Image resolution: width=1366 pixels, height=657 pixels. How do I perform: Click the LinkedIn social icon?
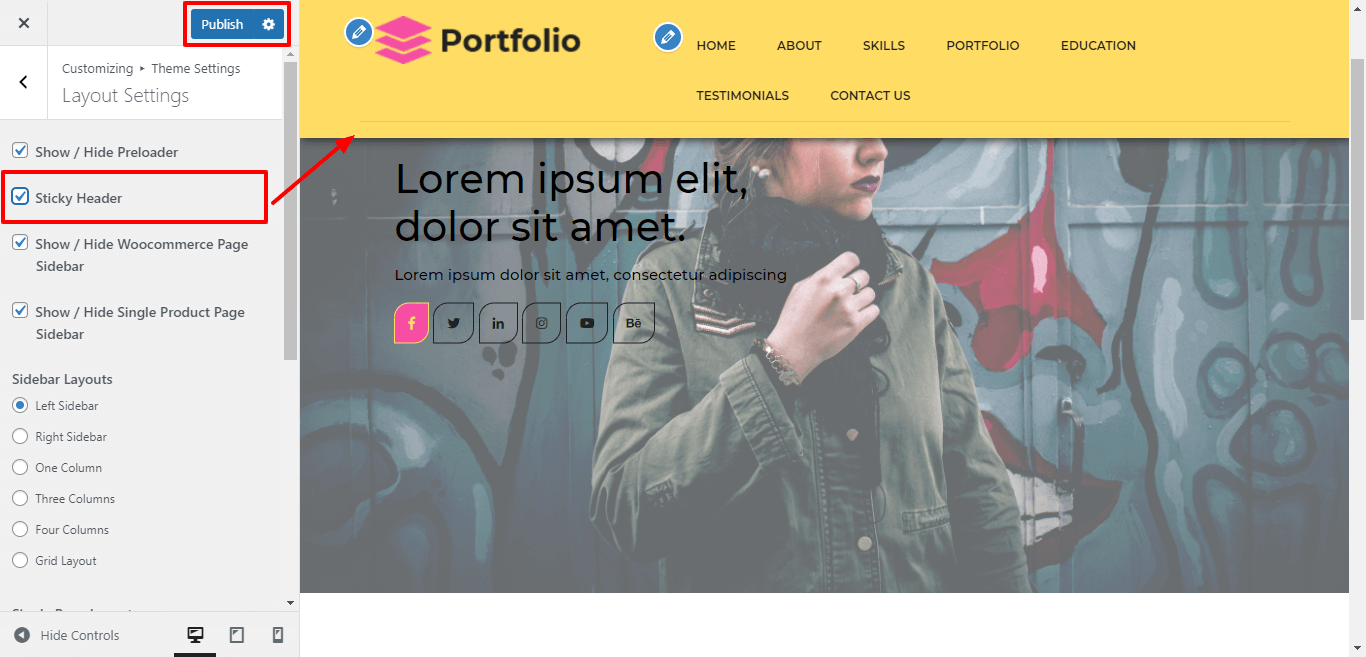click(x=498, y=323)
